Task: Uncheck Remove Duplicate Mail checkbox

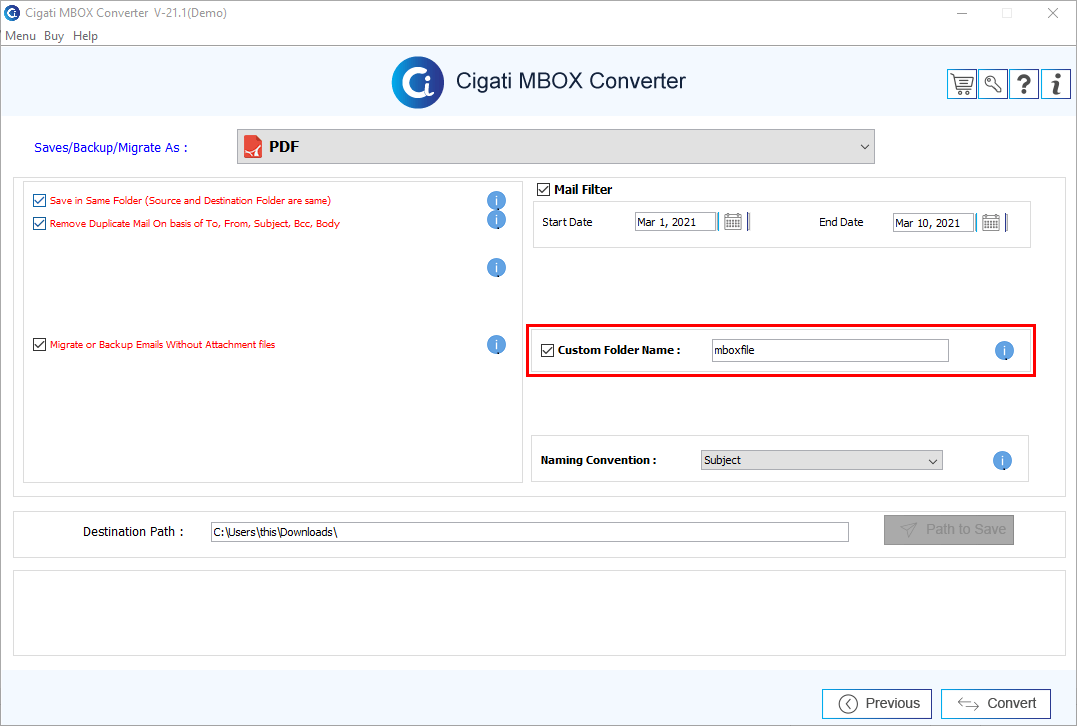Action: 39,223
